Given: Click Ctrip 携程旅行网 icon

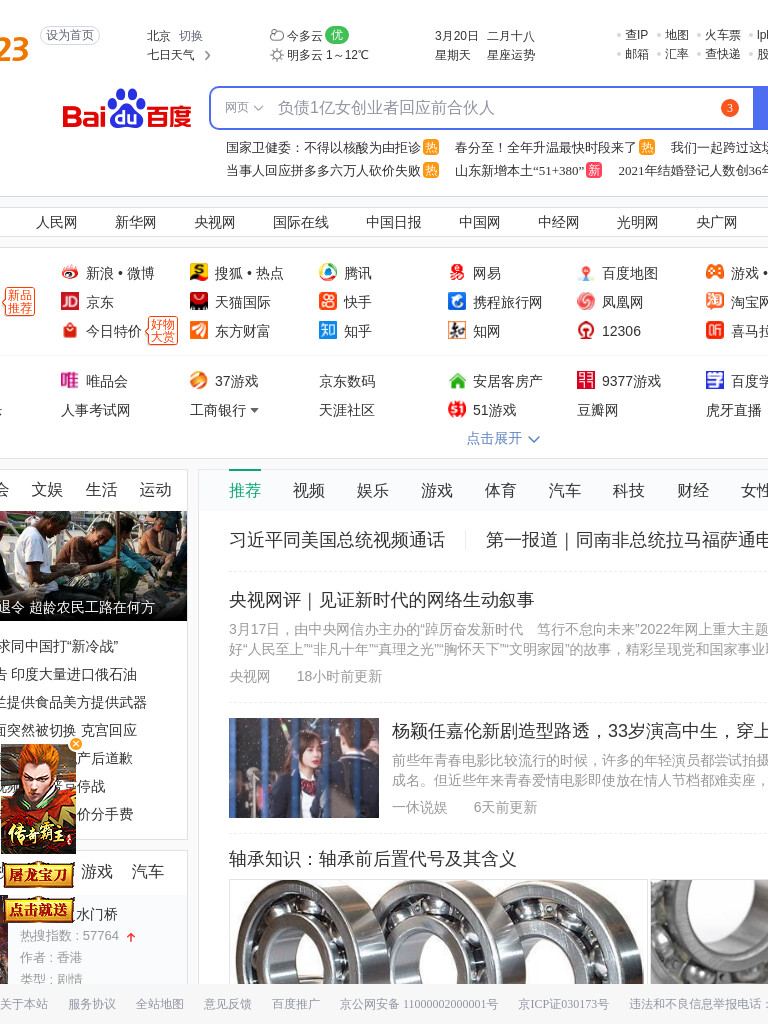Looking at the screenshot, I should coord(457,302).
